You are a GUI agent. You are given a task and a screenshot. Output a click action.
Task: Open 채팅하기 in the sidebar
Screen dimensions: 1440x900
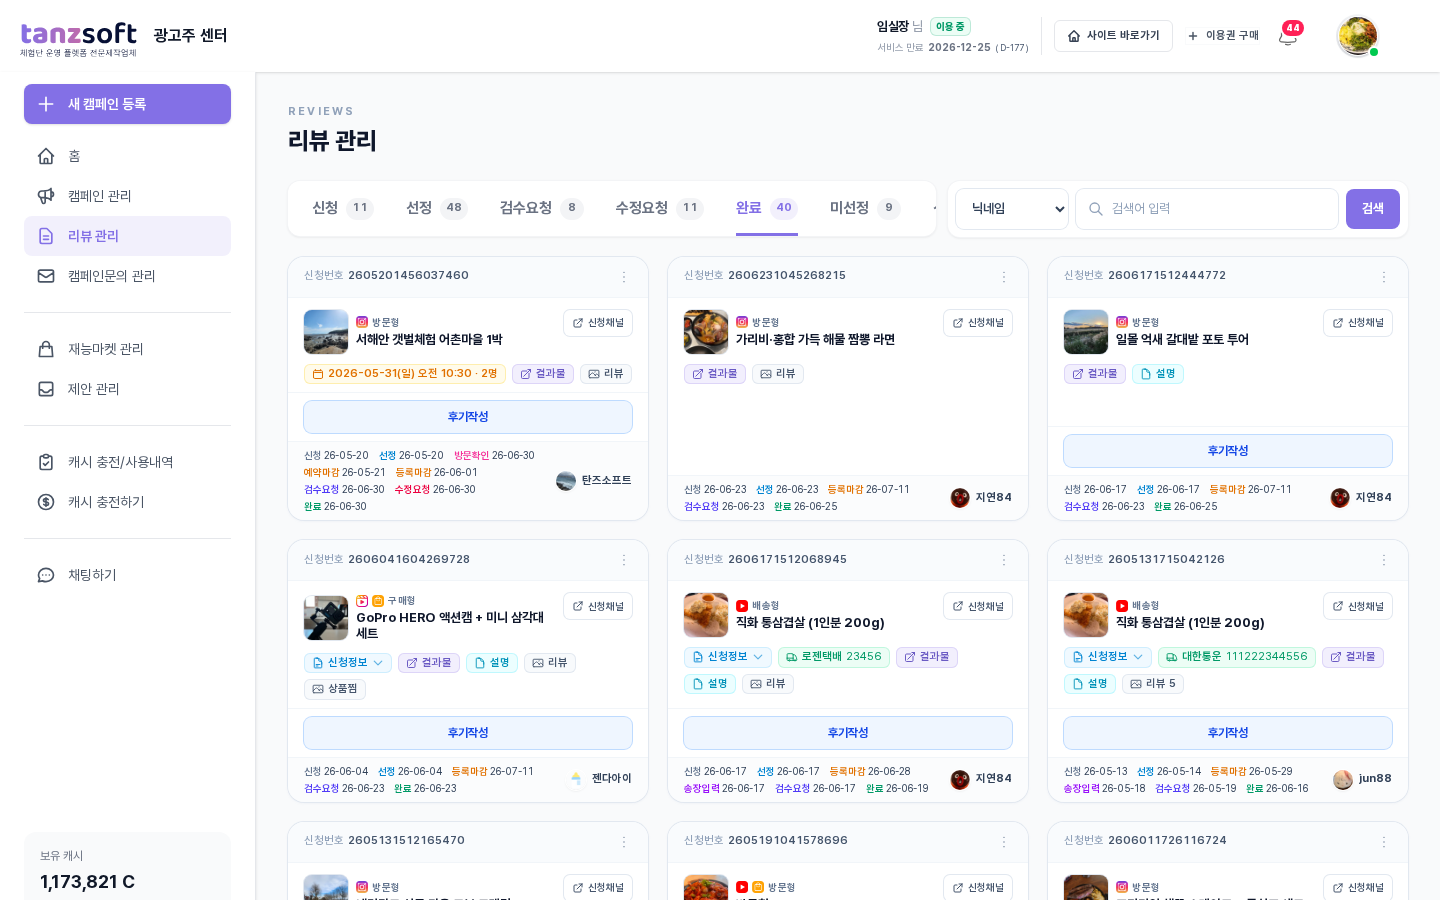point(127,575)
